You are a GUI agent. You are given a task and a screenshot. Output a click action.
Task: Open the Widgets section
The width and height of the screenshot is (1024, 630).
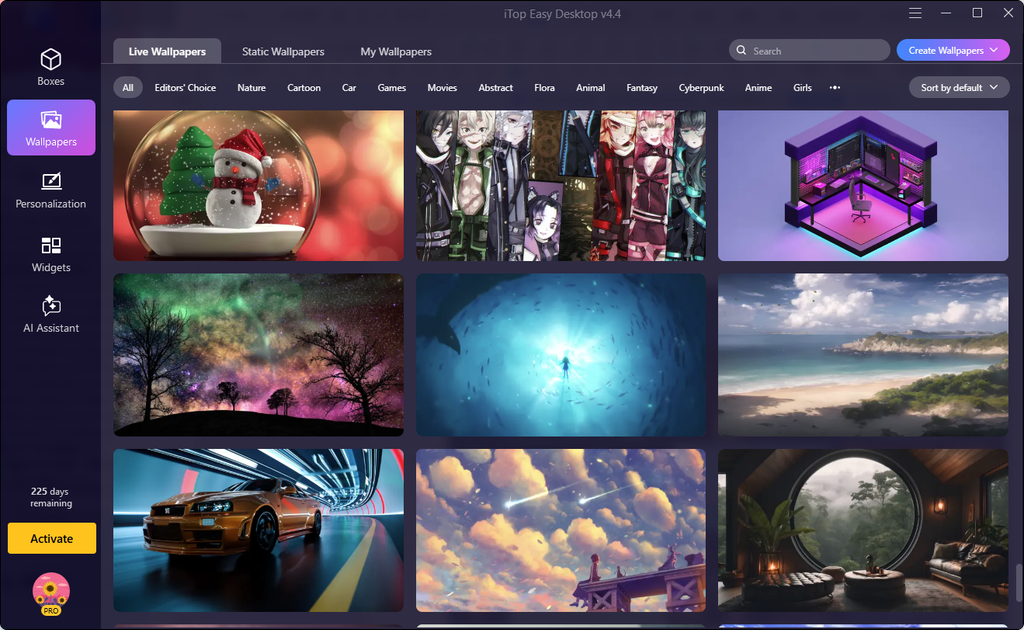51,254
